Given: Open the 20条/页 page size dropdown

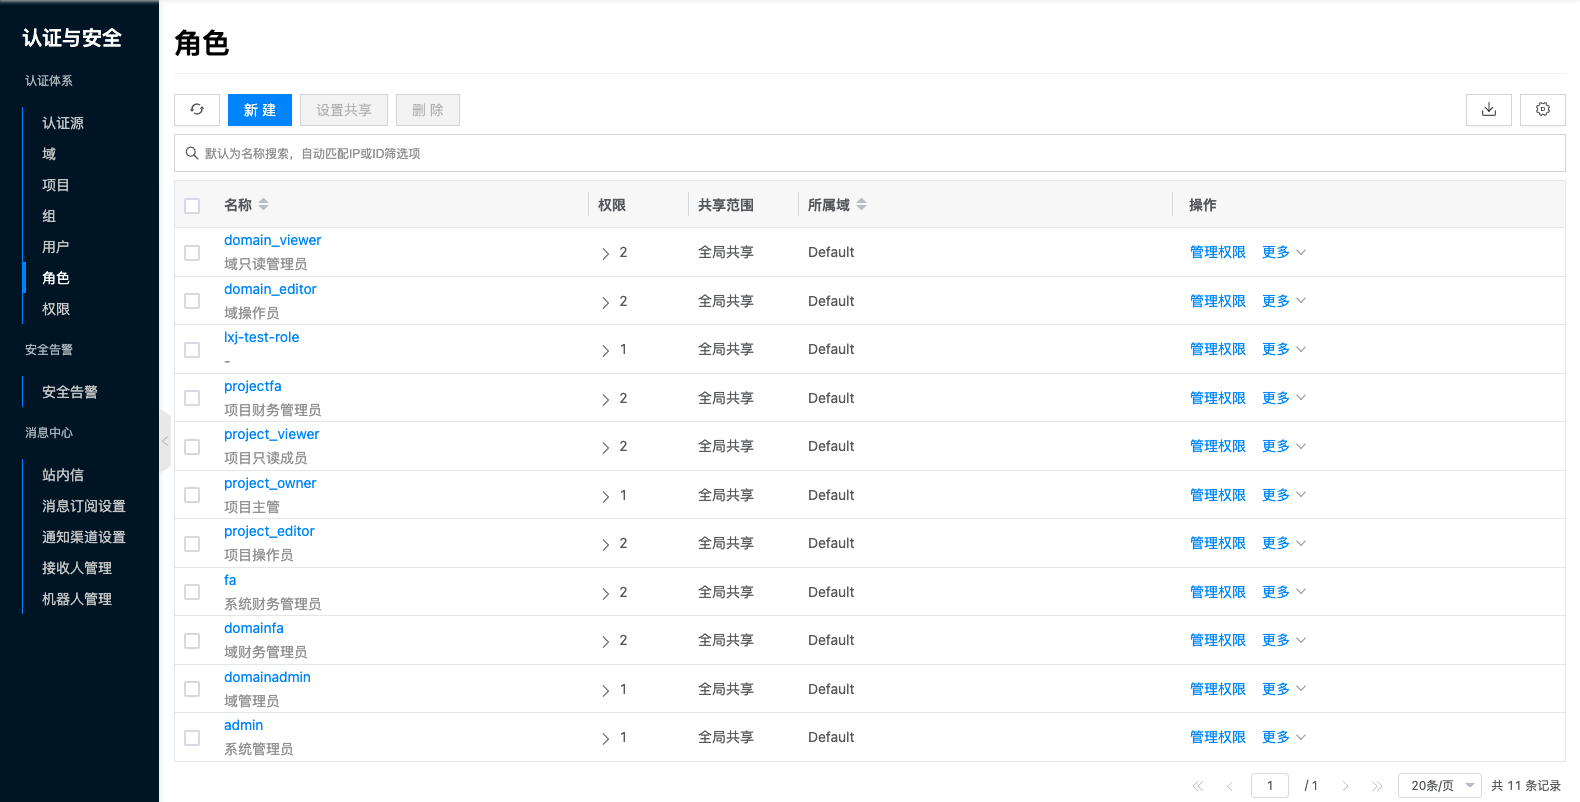Looking at the screenshot, I should point(1440,786).
